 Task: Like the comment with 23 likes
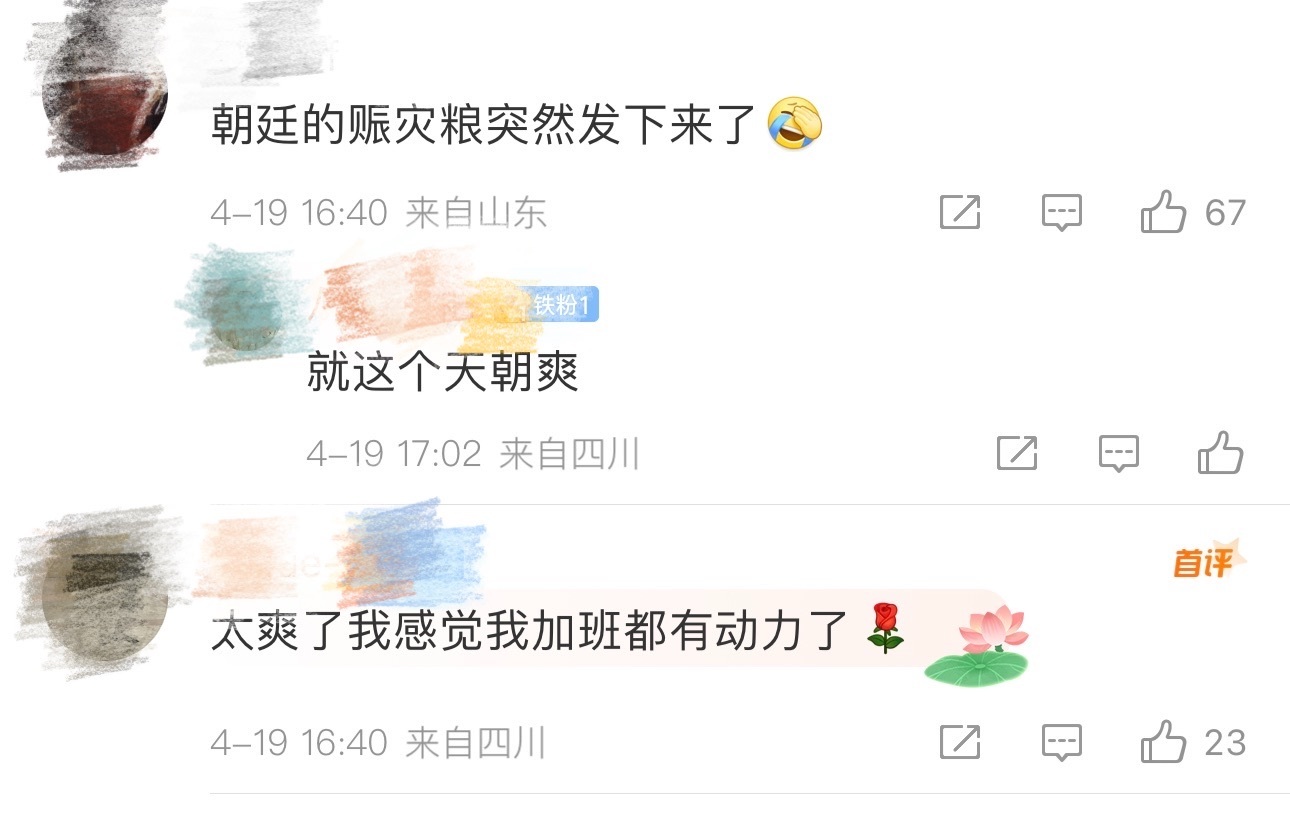(1163, 742)
